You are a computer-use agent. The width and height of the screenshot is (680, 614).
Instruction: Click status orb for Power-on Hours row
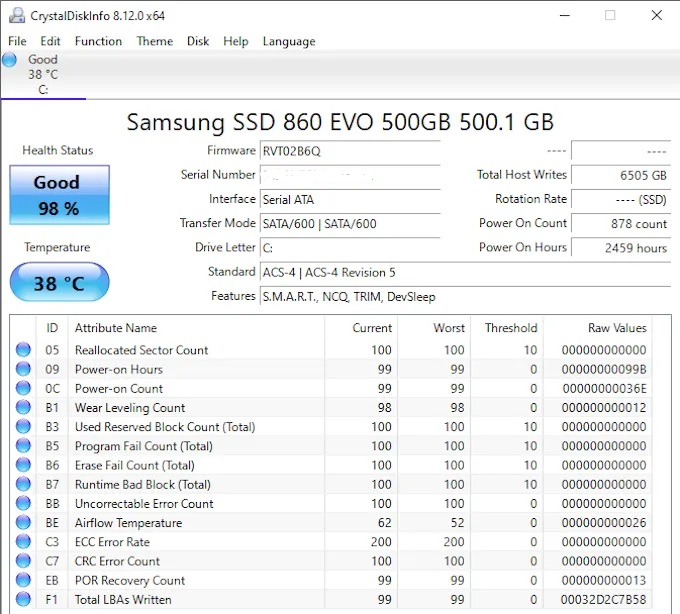23,369
